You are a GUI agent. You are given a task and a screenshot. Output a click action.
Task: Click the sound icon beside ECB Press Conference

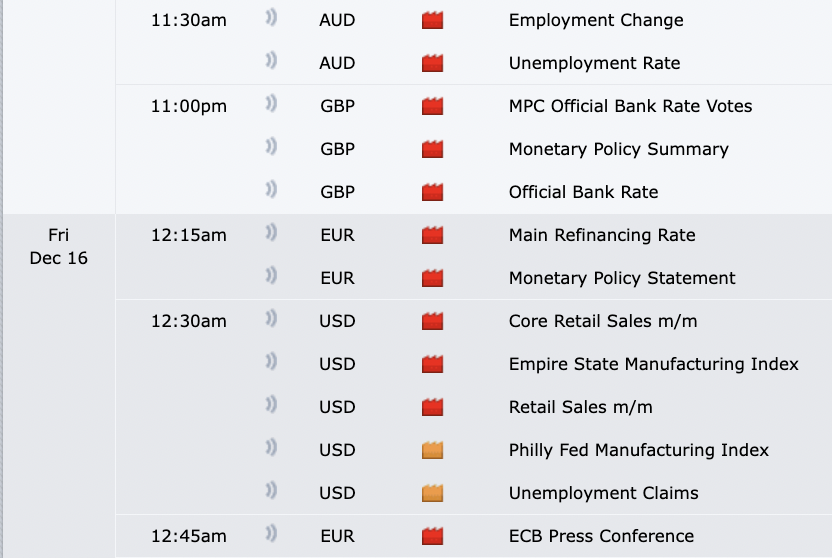[x=271, y=535]
